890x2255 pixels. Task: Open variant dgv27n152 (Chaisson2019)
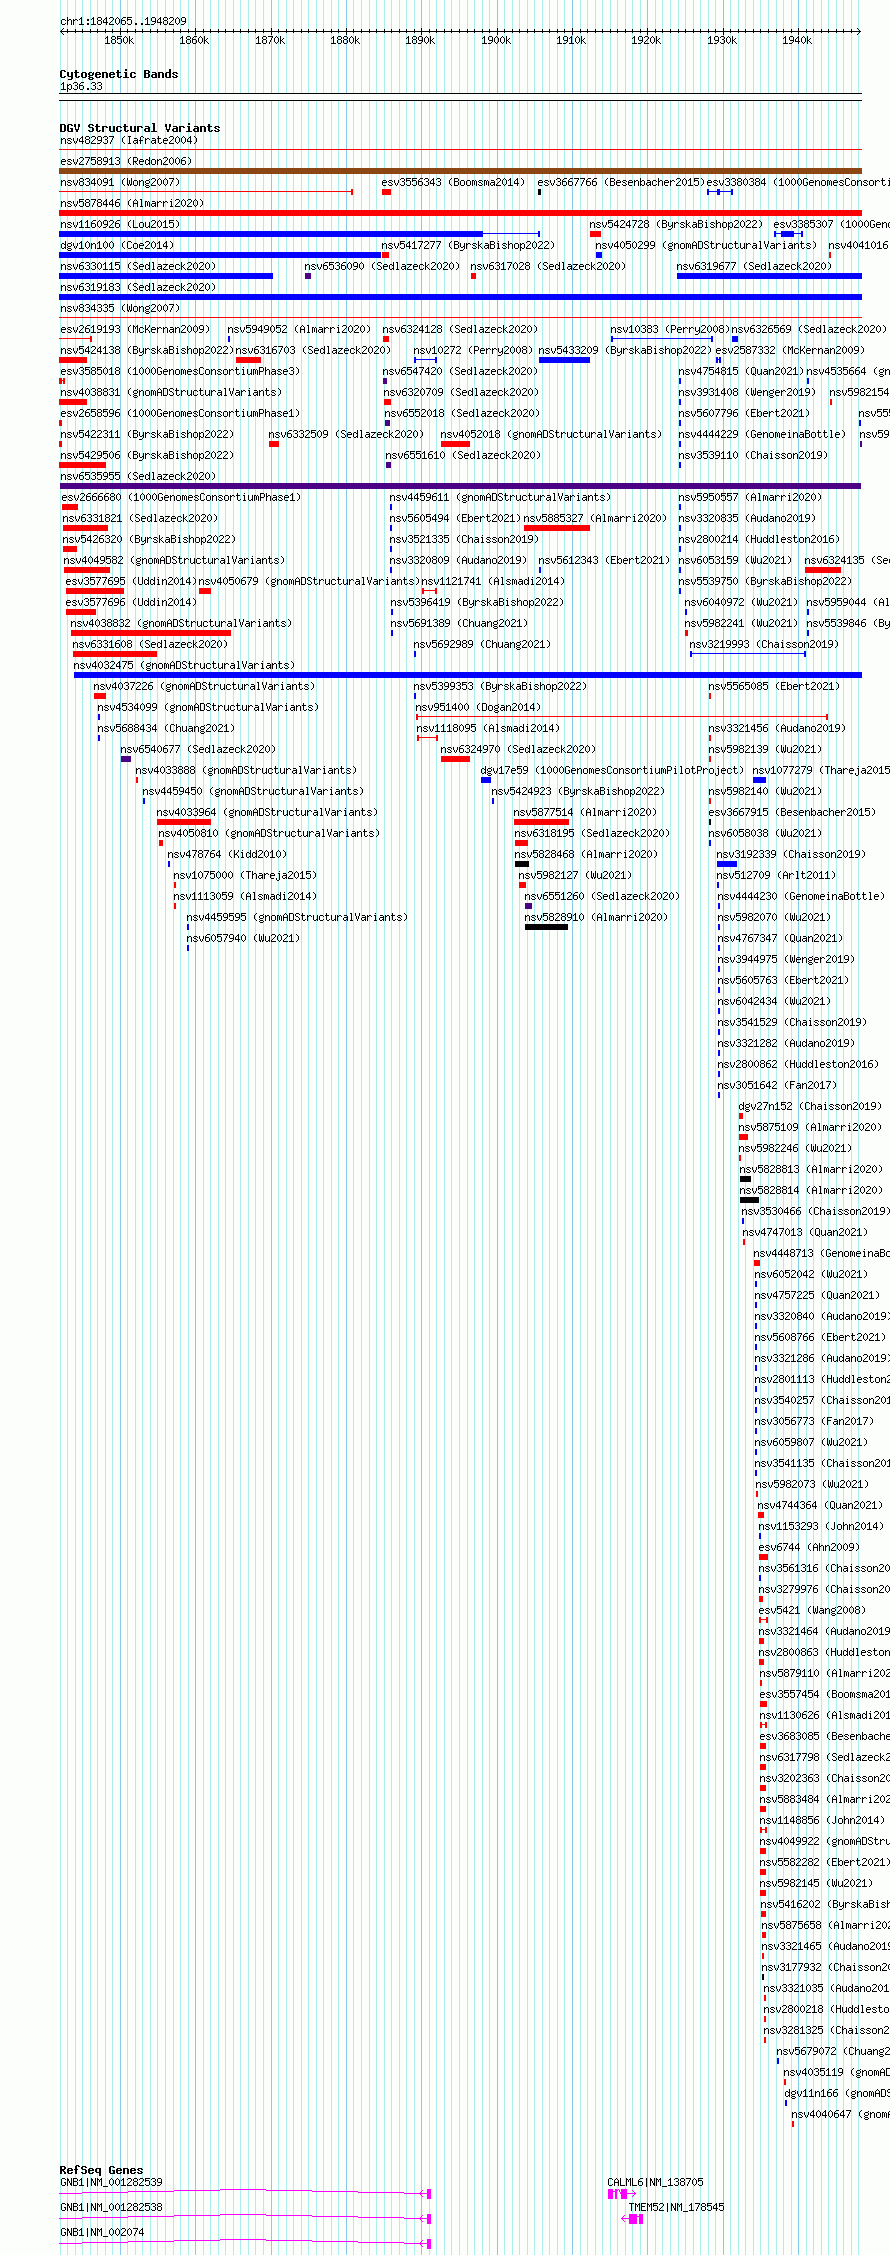click(x=810, y=1107)
